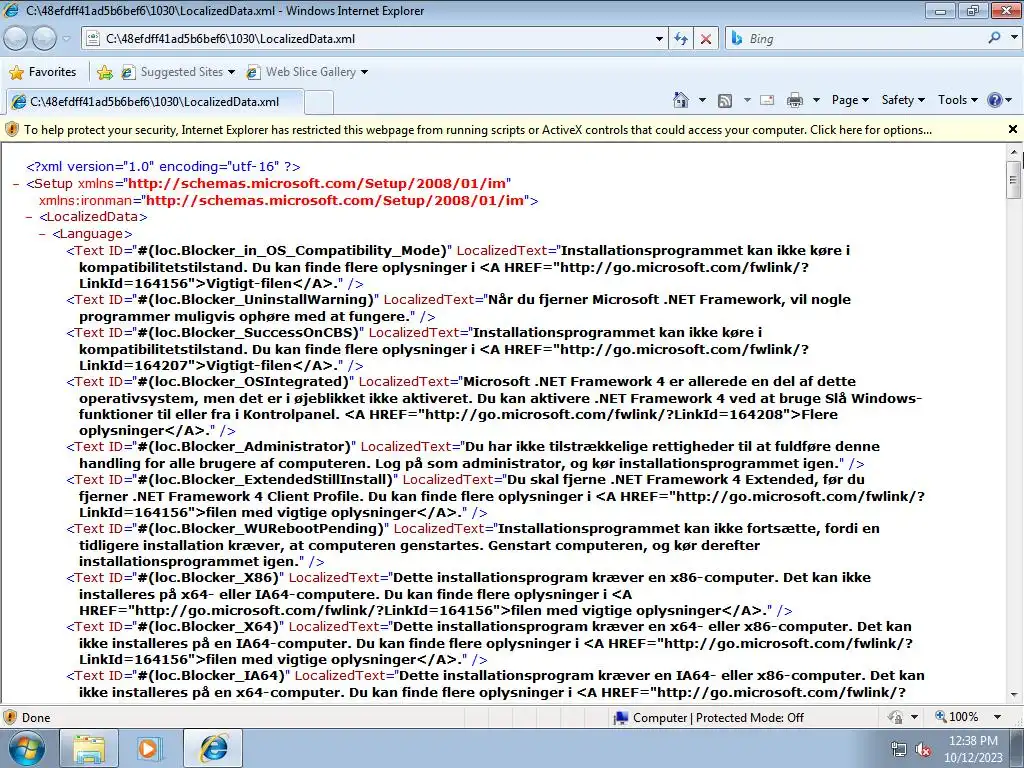Collapse the Language XML node
Image resolution: width=1024 pixels, height=768 pixels.
42,234
